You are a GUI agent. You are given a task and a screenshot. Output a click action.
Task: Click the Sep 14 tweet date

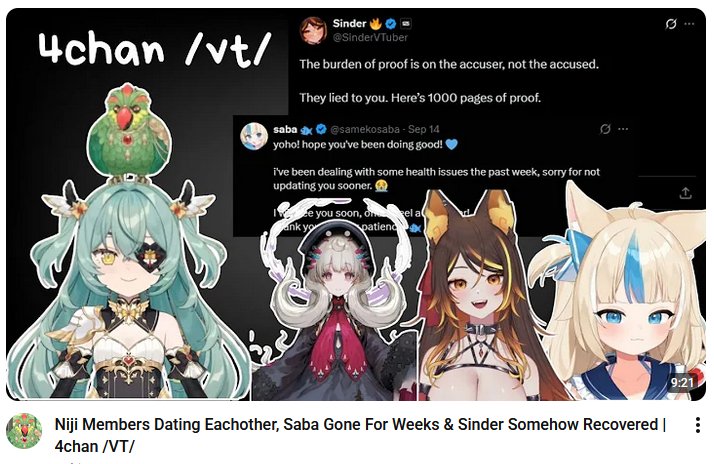[423, 129]
